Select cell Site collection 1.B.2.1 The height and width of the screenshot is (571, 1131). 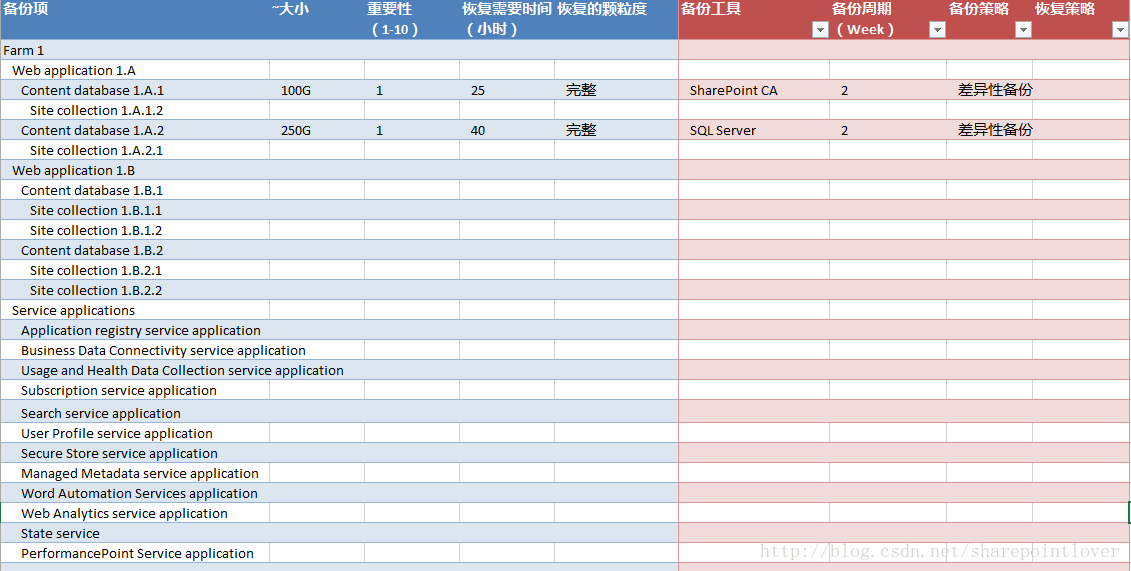coord(135,270)
